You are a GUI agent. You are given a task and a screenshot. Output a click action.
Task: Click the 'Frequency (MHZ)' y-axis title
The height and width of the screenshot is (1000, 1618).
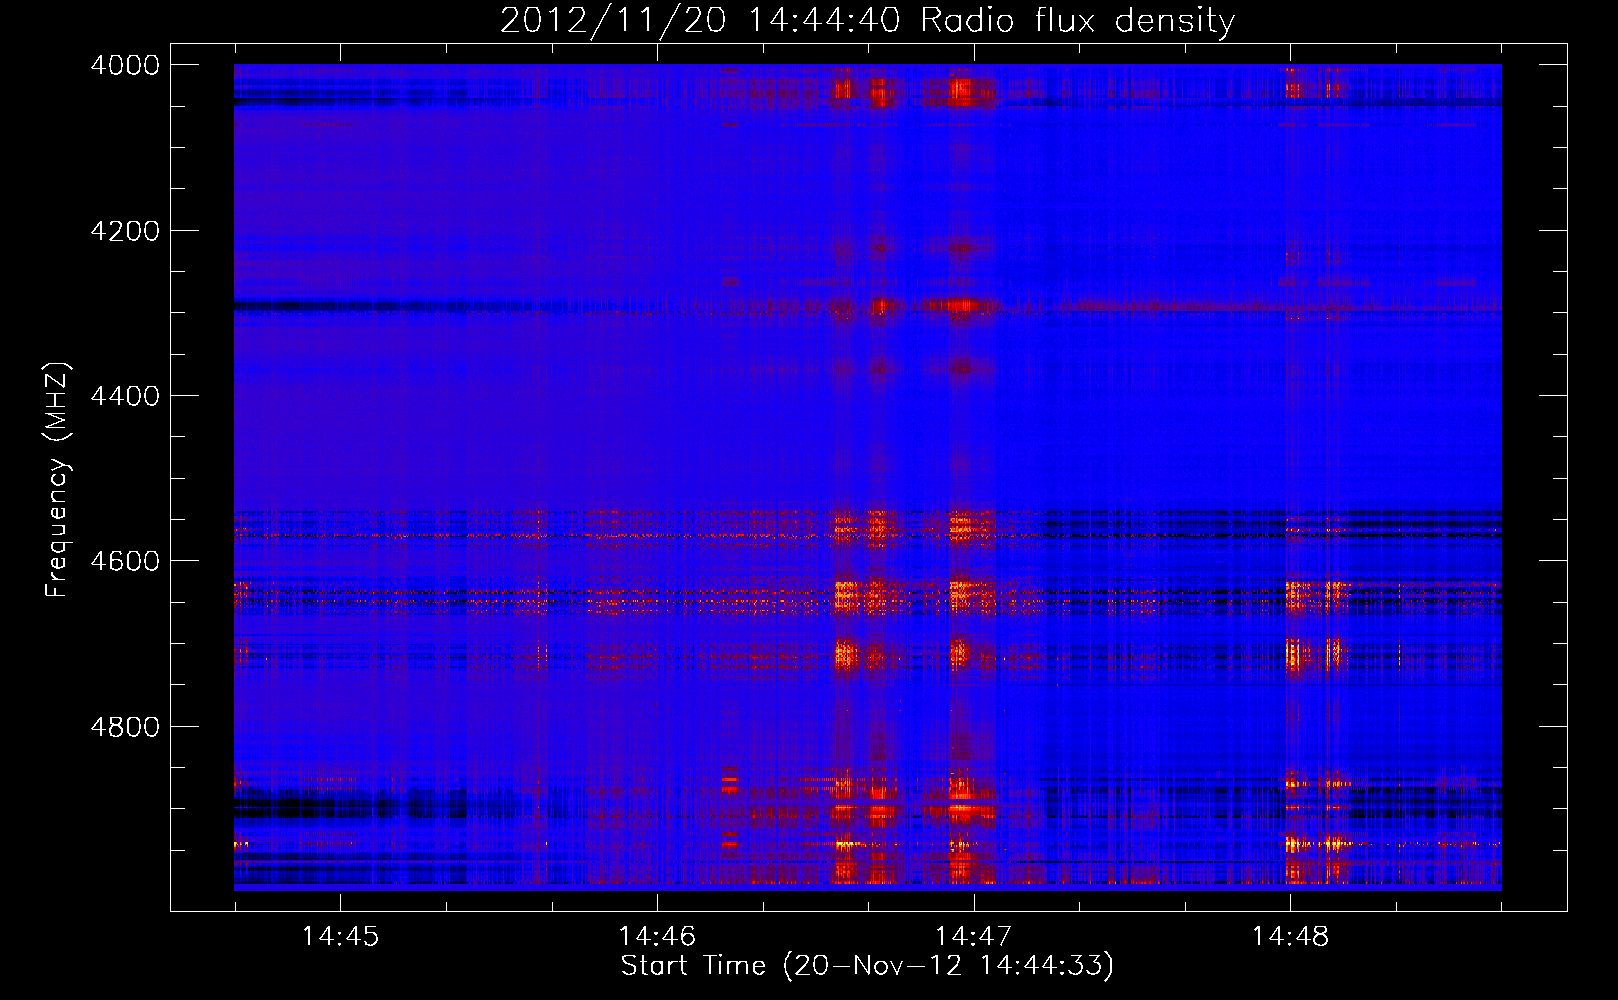click(57, 480)
